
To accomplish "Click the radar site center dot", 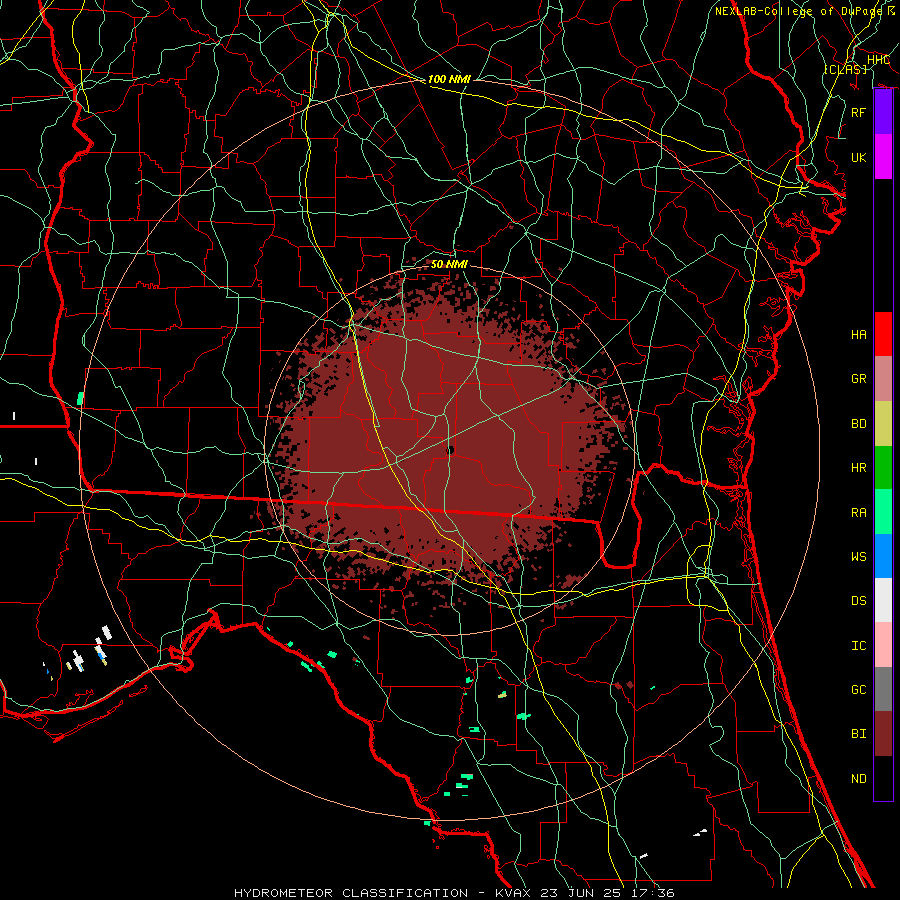I will point(450,451).
